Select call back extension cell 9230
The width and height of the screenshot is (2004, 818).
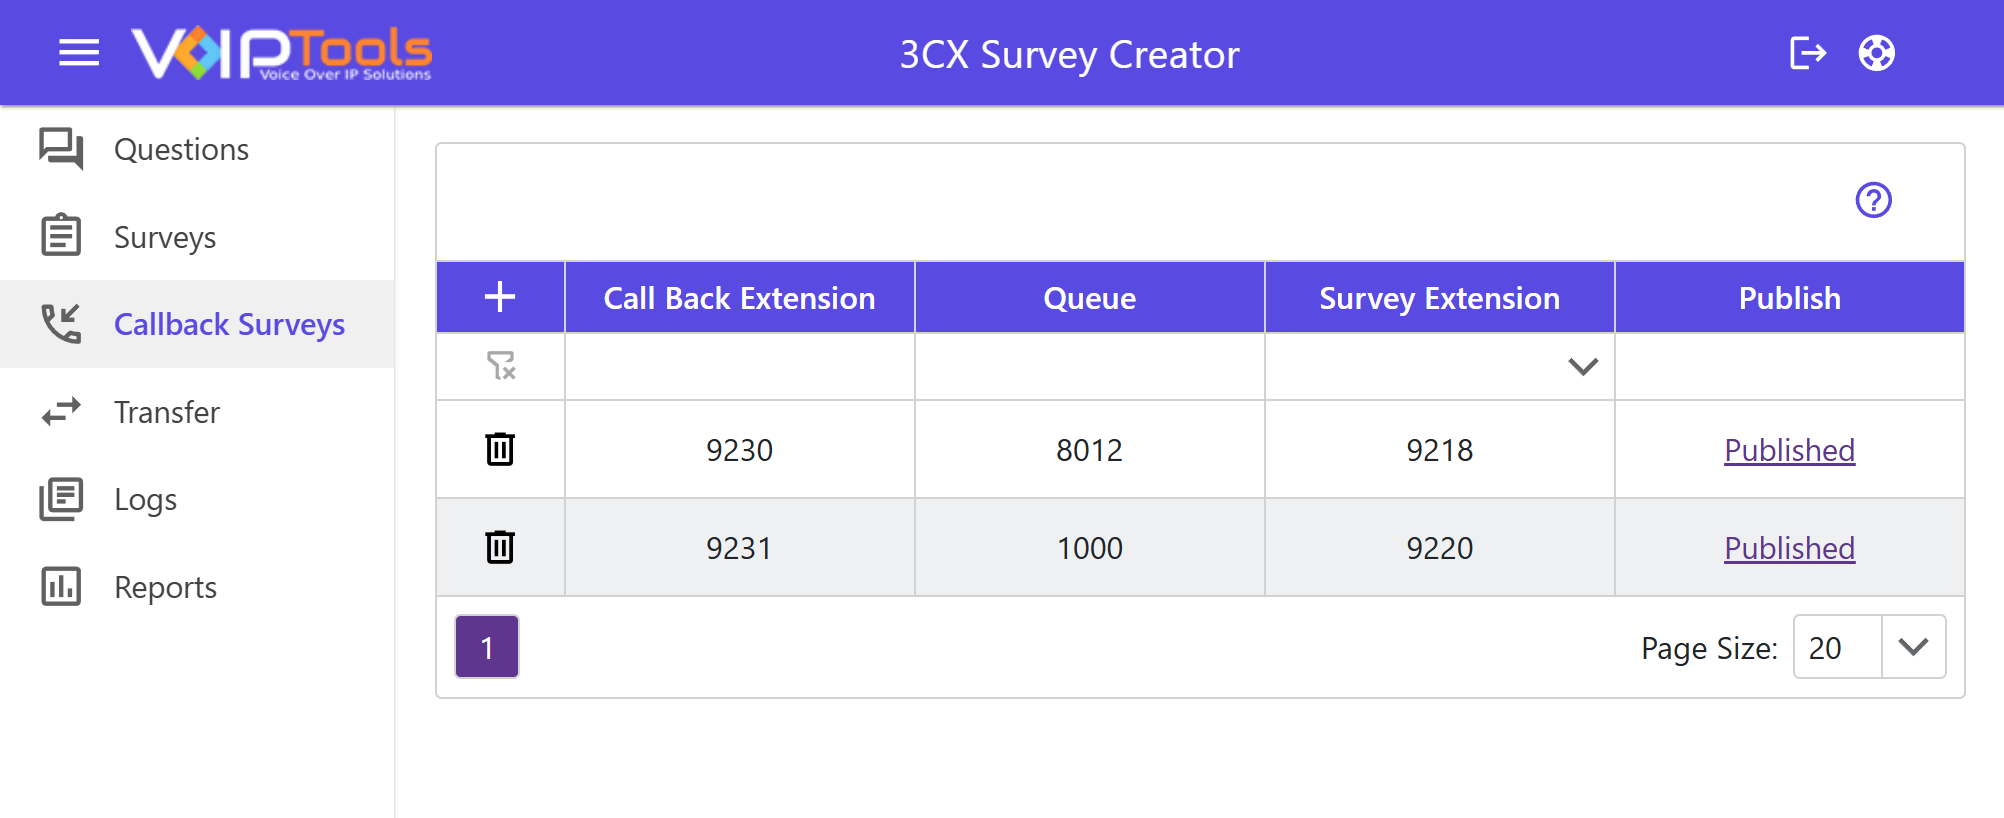[x=740, y=450]
